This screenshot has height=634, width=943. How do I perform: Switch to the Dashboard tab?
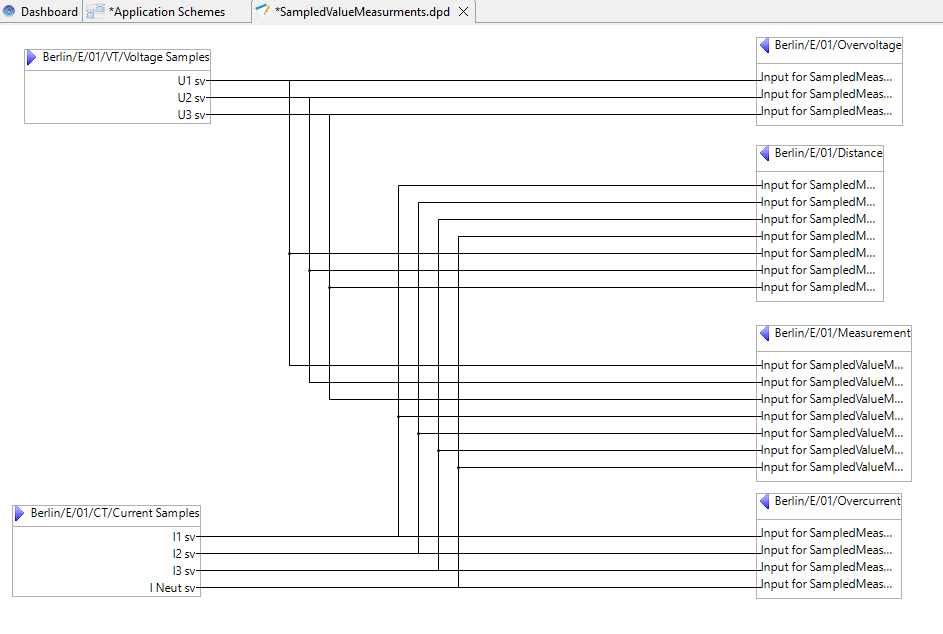click(x=49, y=12)
